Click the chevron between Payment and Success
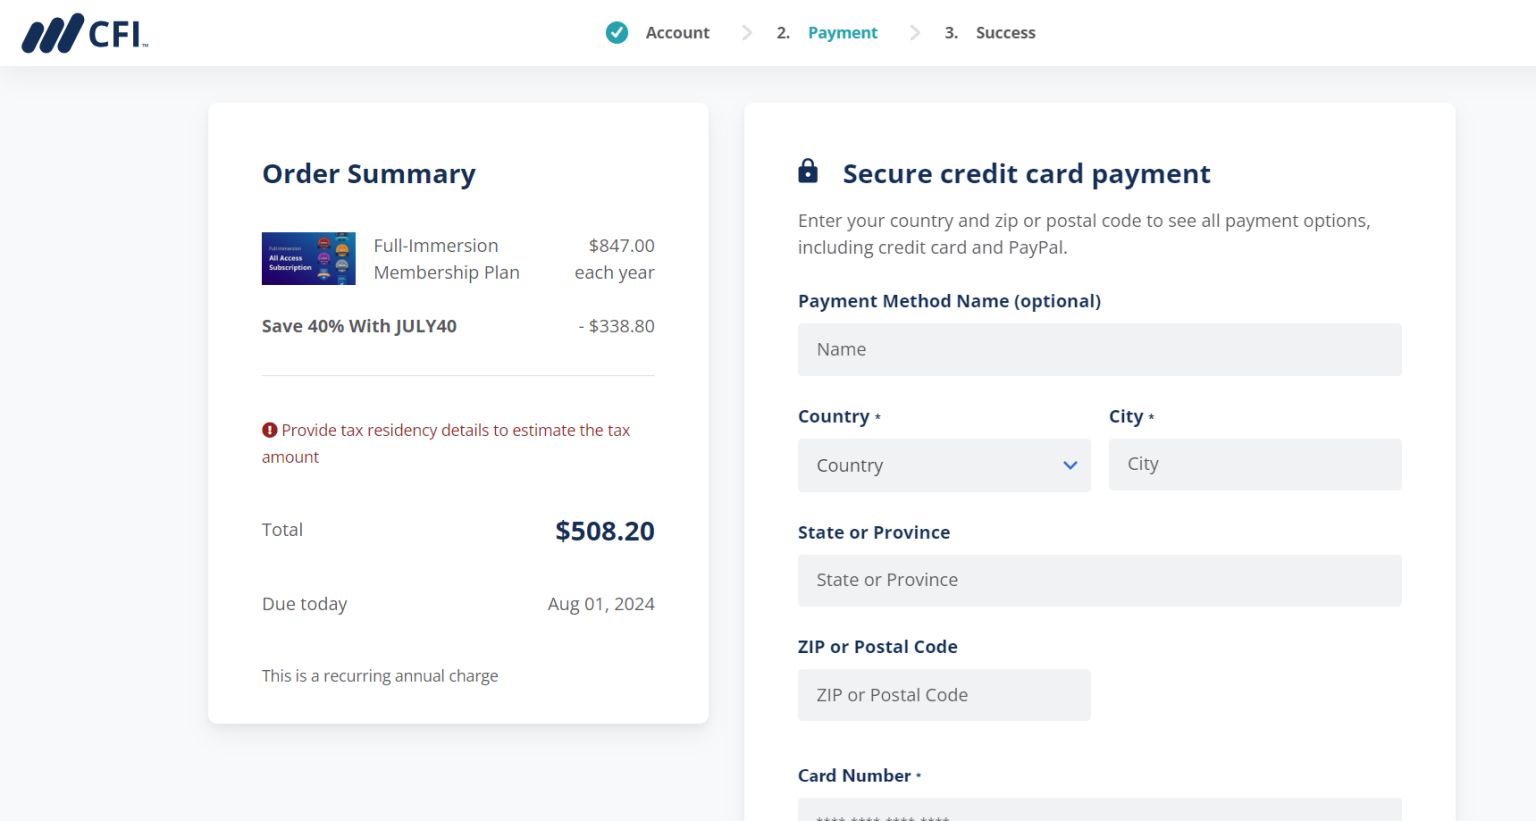Image resolution: width=1536 pixels, height=821 pixels. (x=914, y=32)
